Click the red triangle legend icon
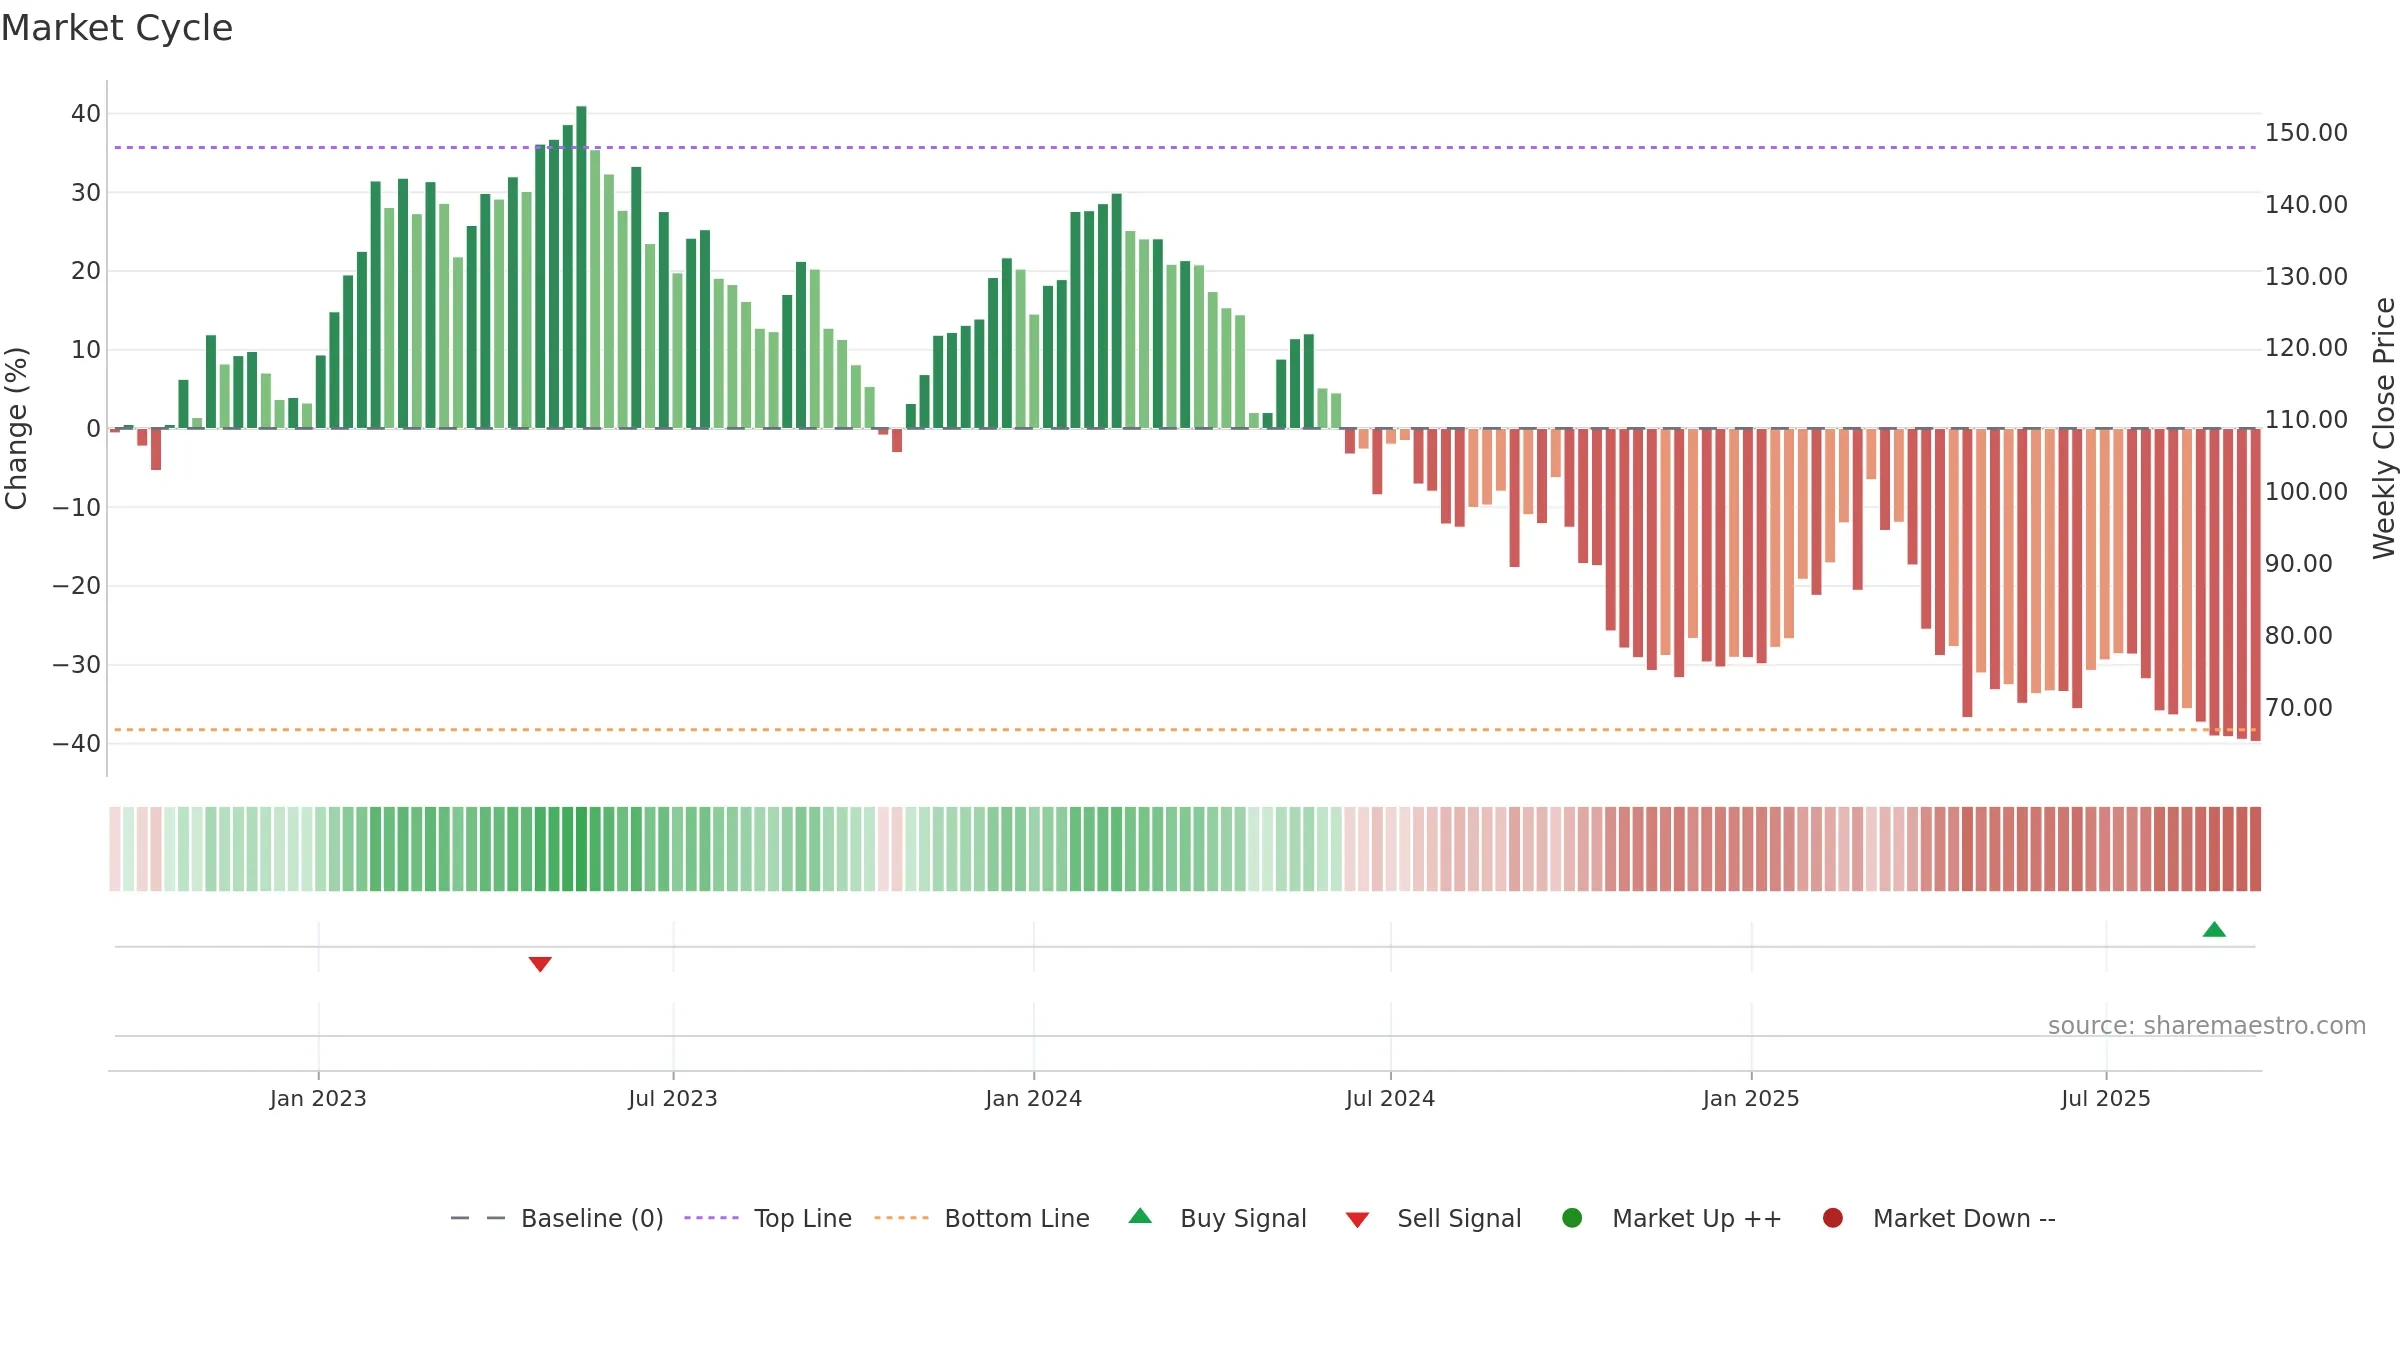This screenshot has width=2400, height=1350. [x=1357, y=1220]
